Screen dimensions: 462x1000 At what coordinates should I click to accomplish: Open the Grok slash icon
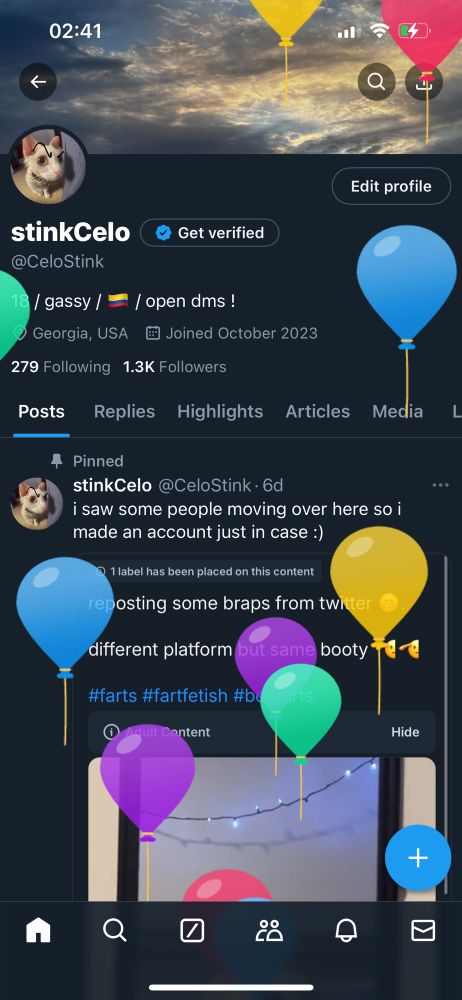[x=192, y=931]
